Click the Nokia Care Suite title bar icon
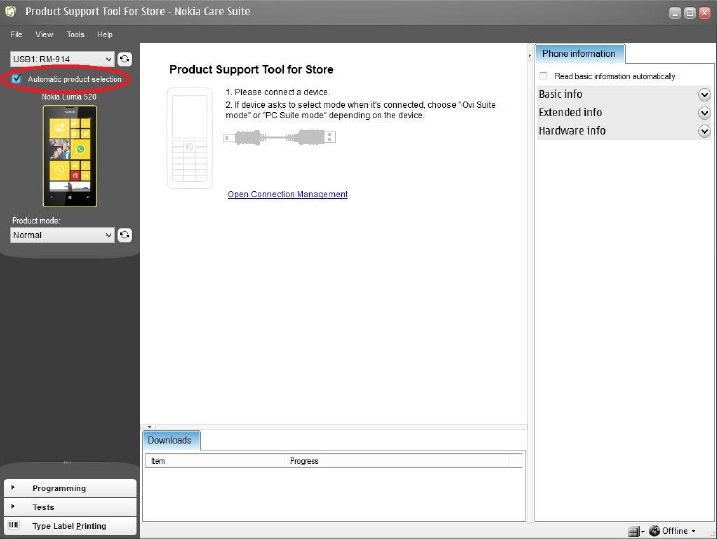The height and width of the screenshot is (539, 717). pos(10,11)
